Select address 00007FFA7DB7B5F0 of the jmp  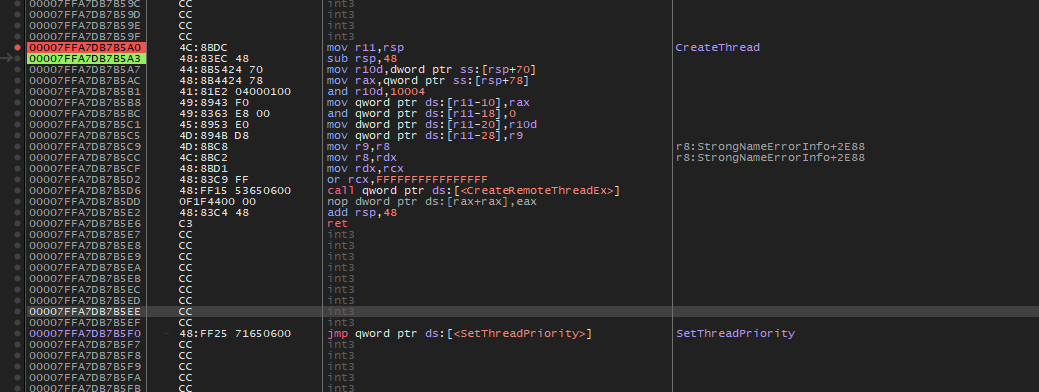click(x=85, y=333)
